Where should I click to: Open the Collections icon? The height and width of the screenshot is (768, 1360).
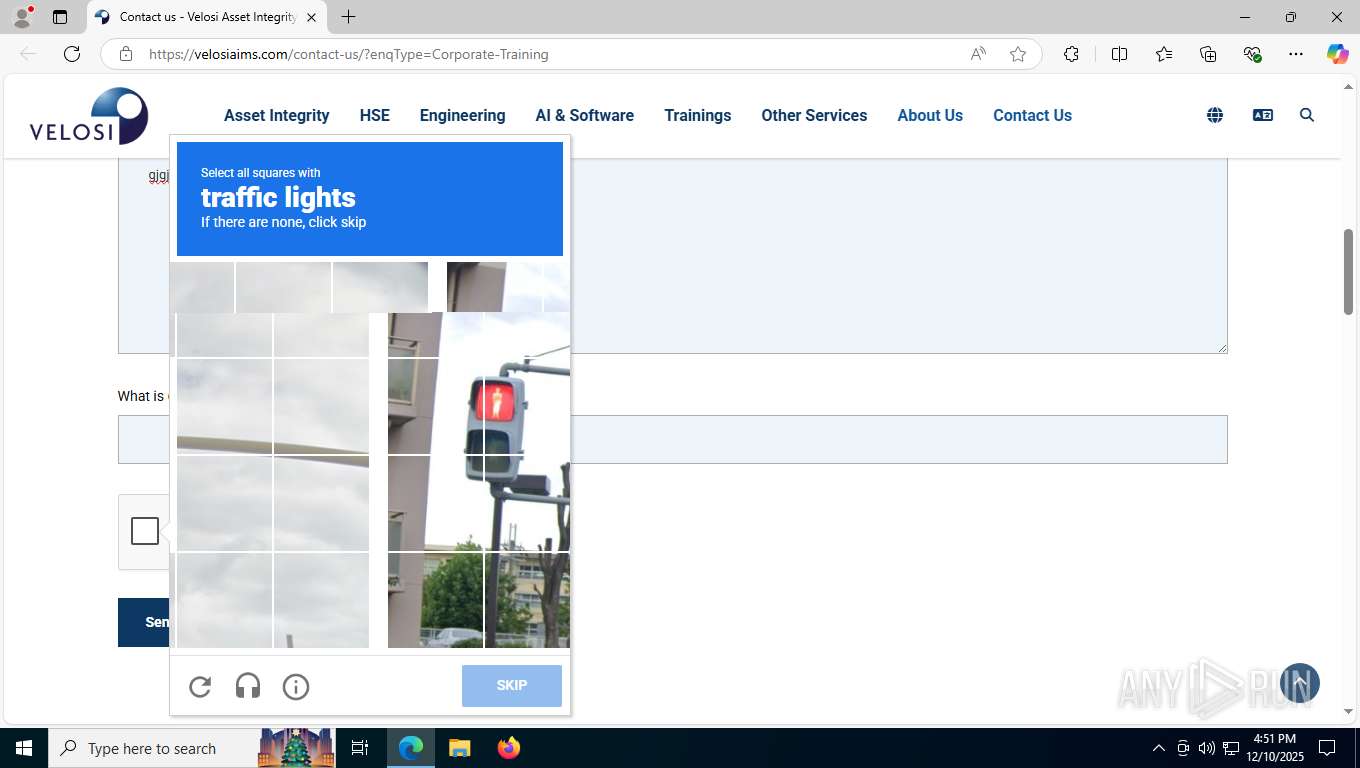pos(1208,54)
